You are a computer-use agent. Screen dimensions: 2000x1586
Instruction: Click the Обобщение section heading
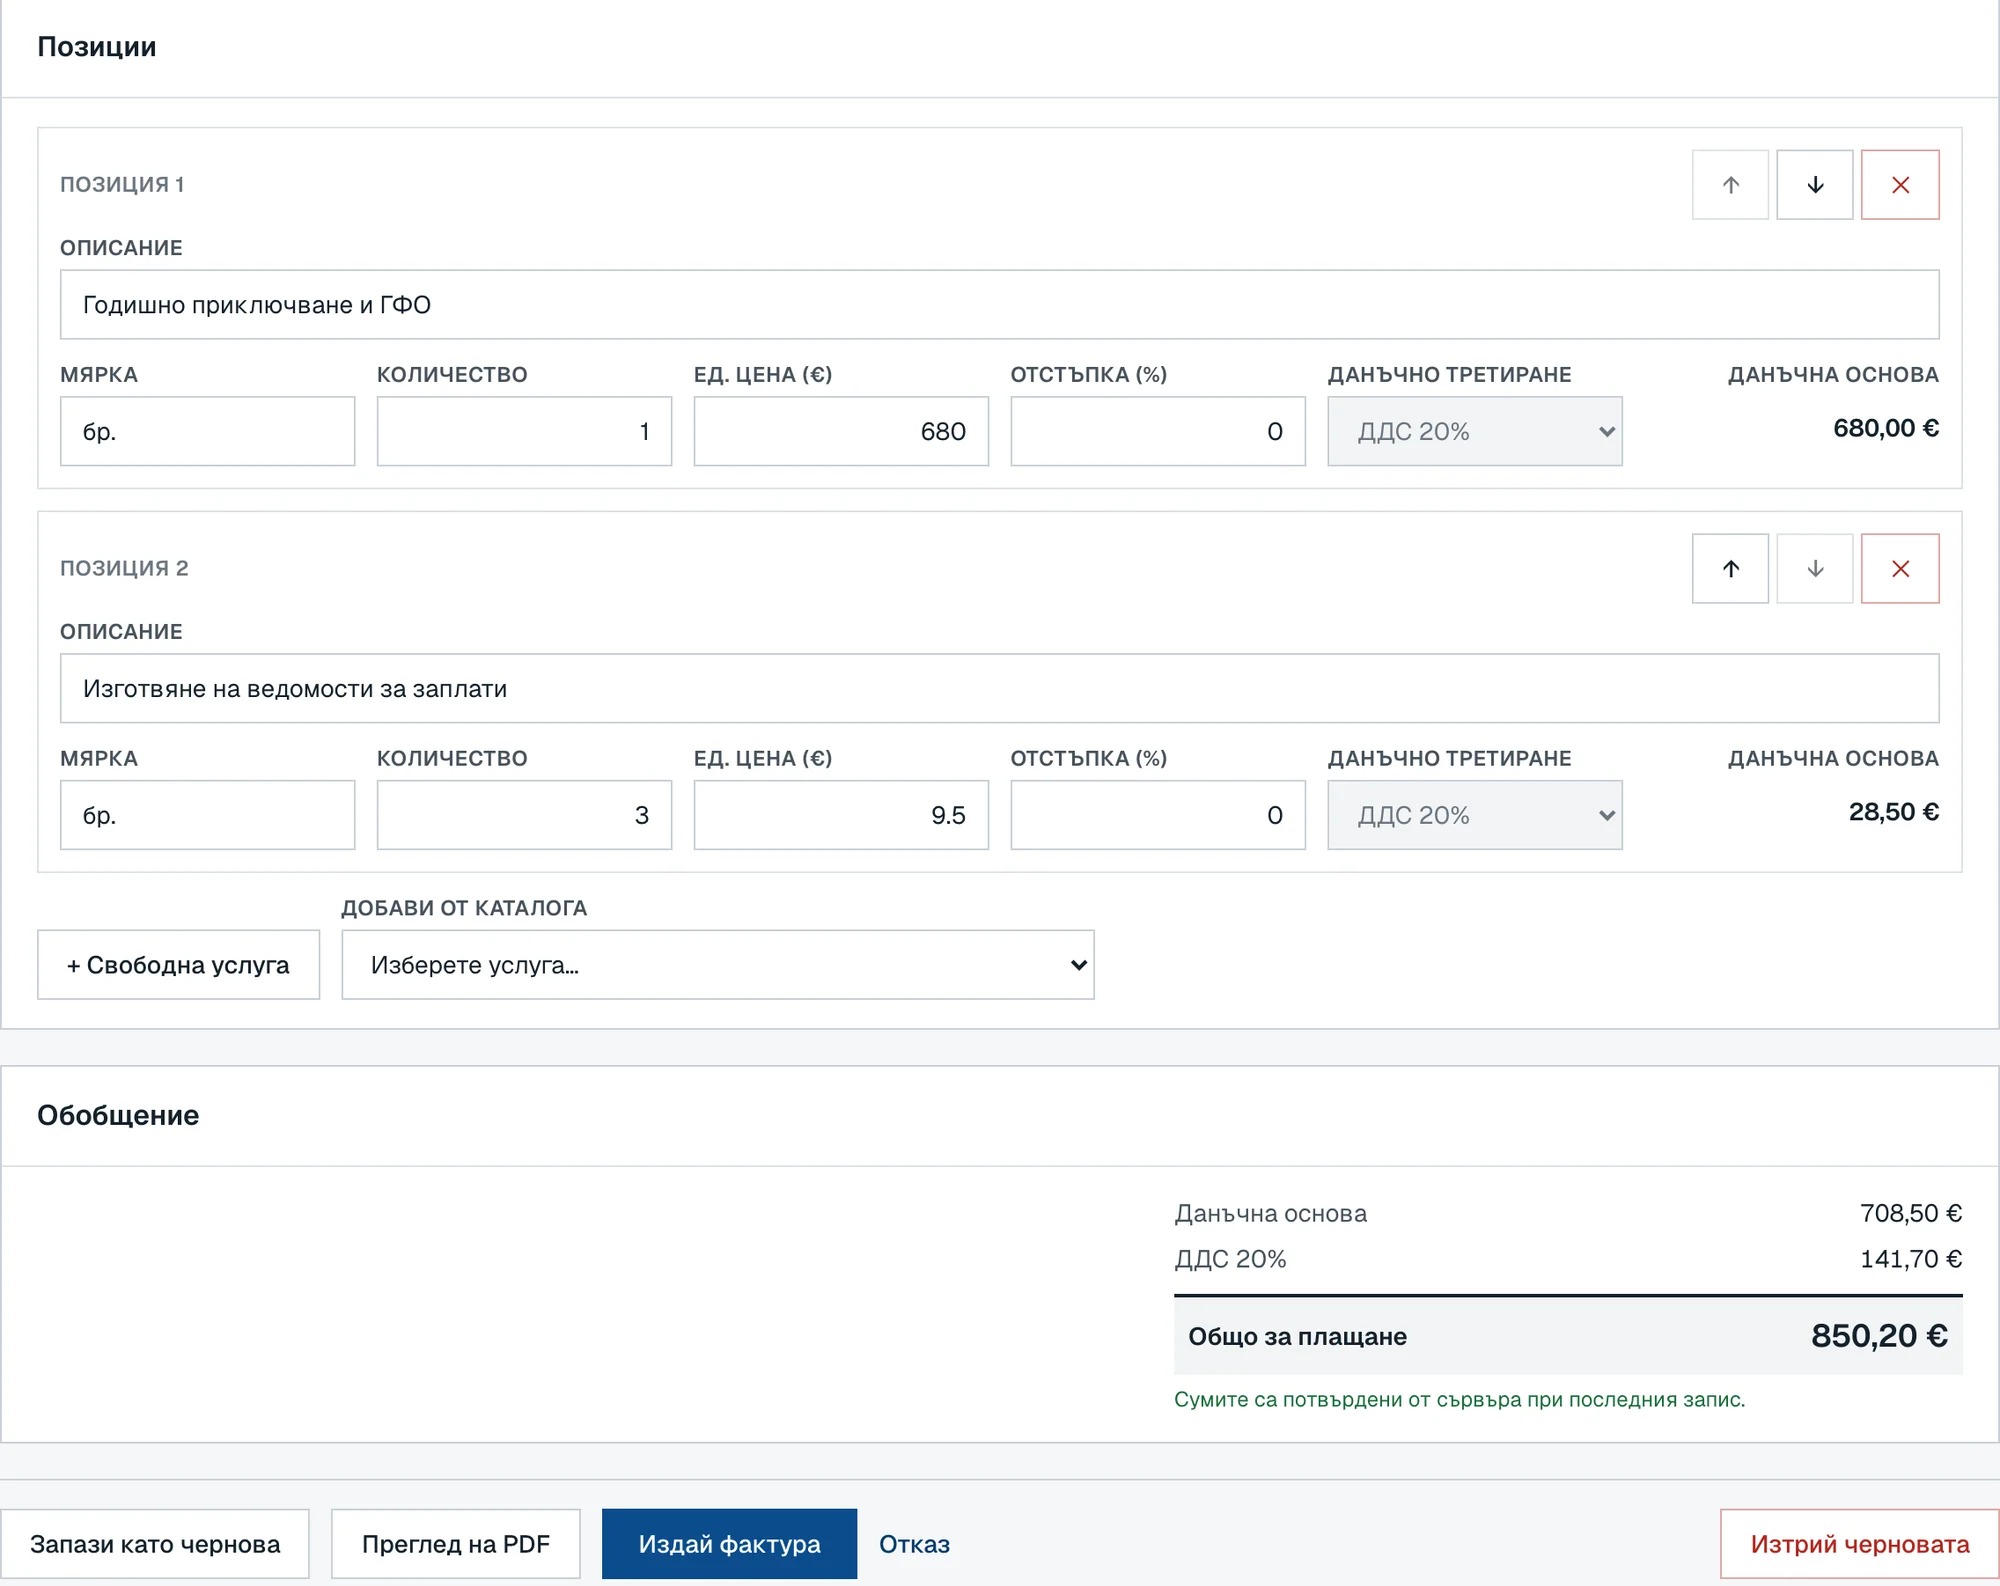(x=118, y=1116)
